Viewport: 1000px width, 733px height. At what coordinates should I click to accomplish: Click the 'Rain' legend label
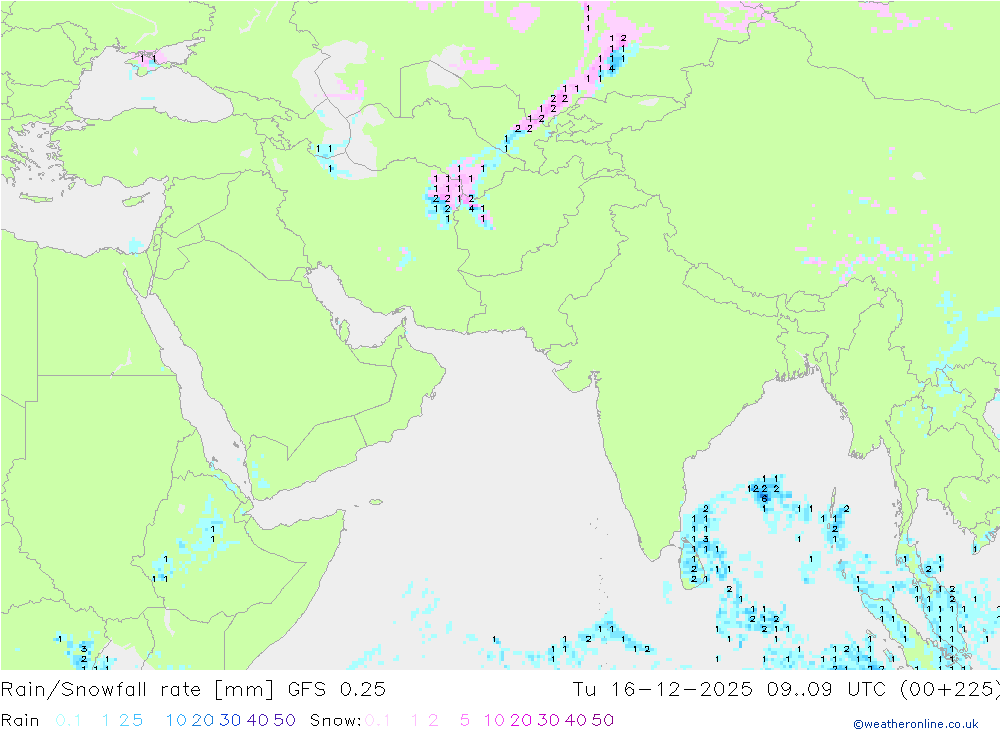point(20,720)
